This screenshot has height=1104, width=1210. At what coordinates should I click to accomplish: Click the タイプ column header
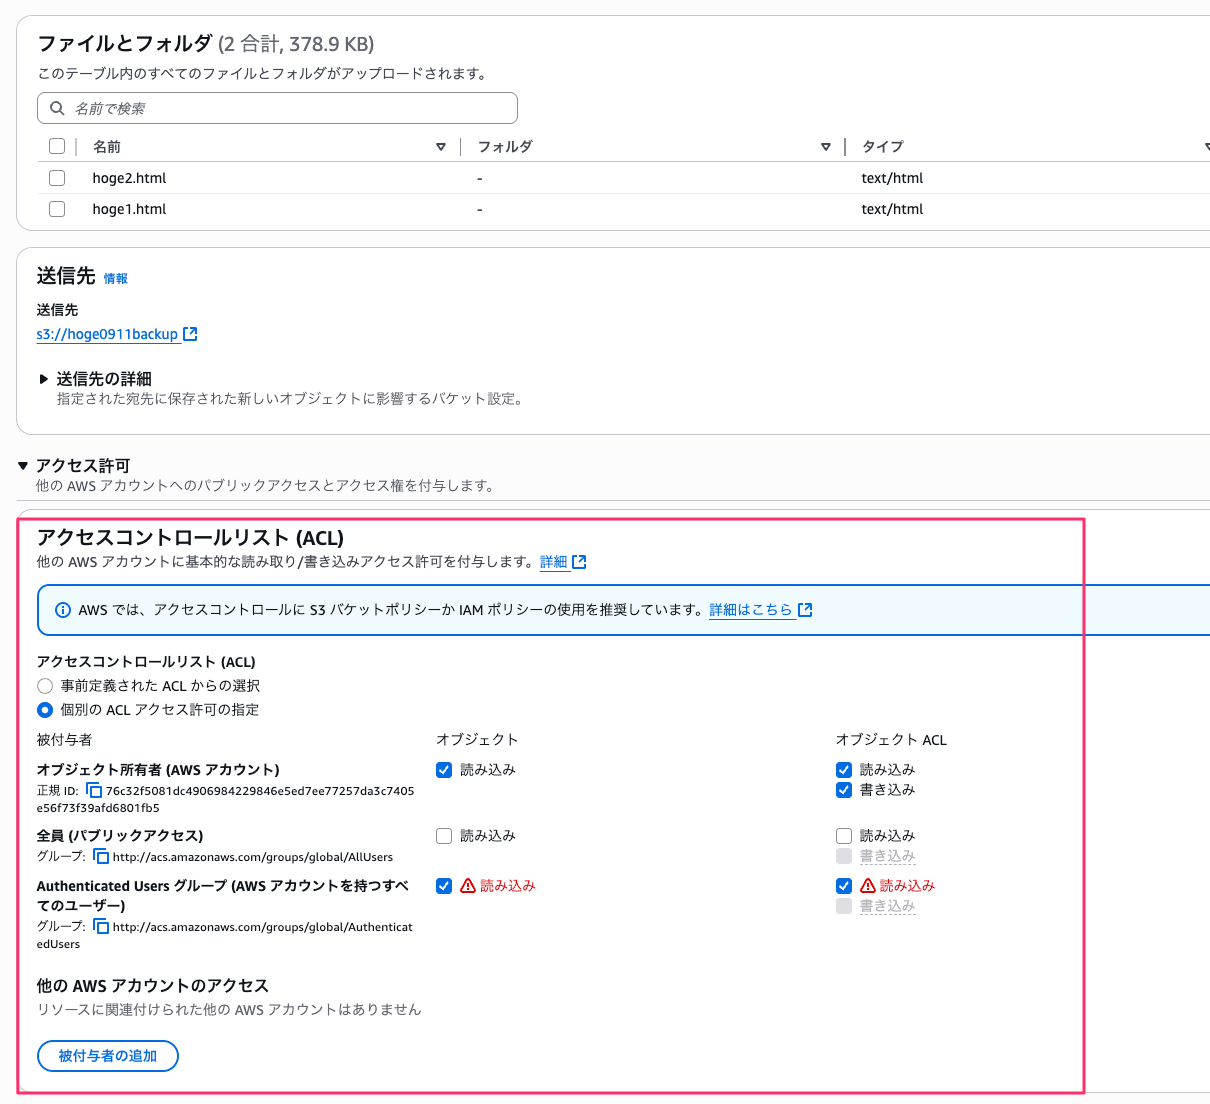coord(883,147)
